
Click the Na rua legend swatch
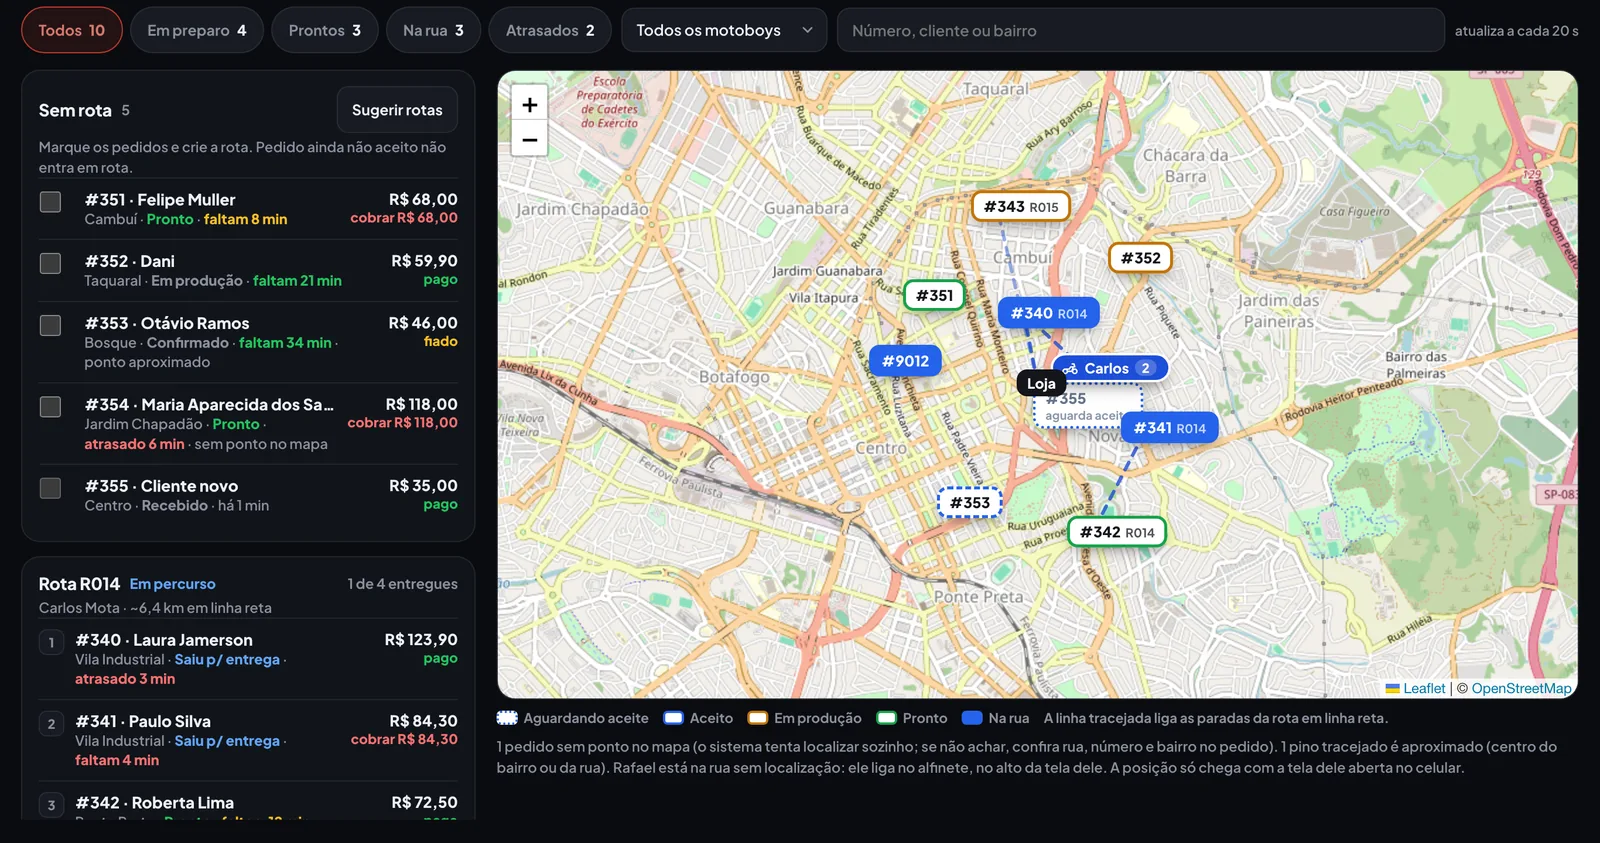click(x=972, y=718)
